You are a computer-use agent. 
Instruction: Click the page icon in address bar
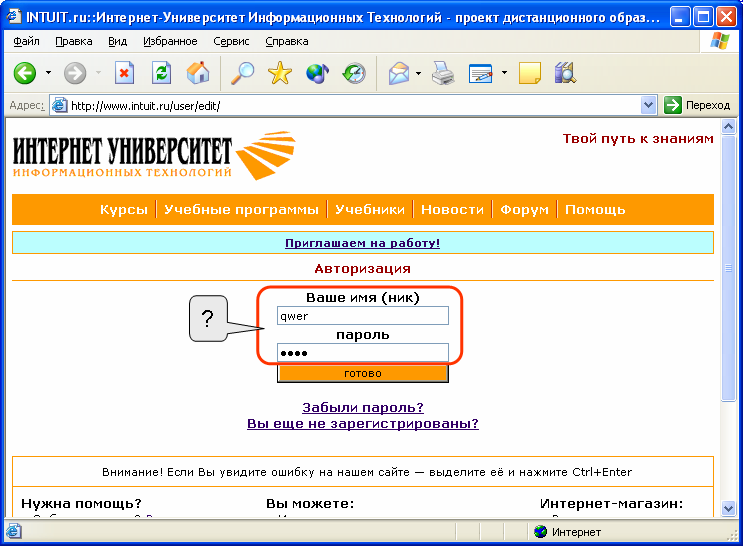59,105
